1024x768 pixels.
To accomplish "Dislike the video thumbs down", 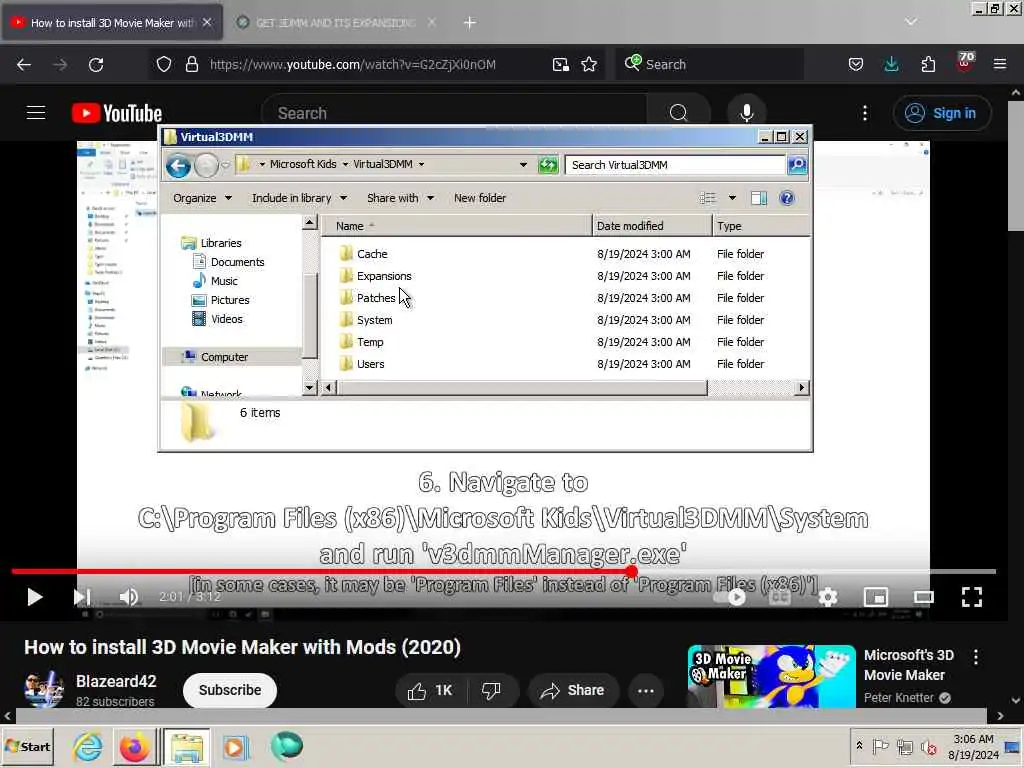I will coord(491,691).
